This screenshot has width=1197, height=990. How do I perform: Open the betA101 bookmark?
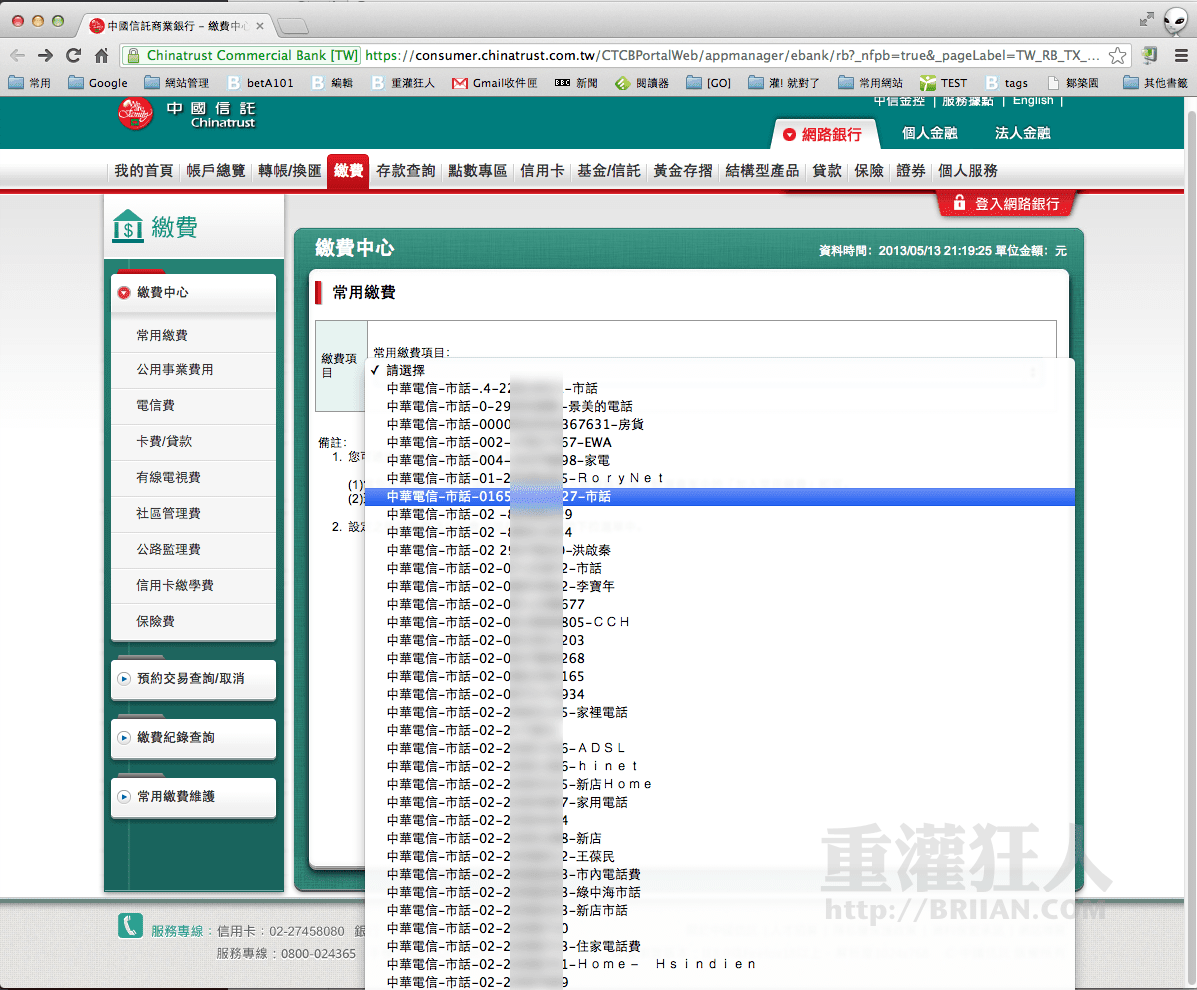pyautogui.click(x=260, y=82)
